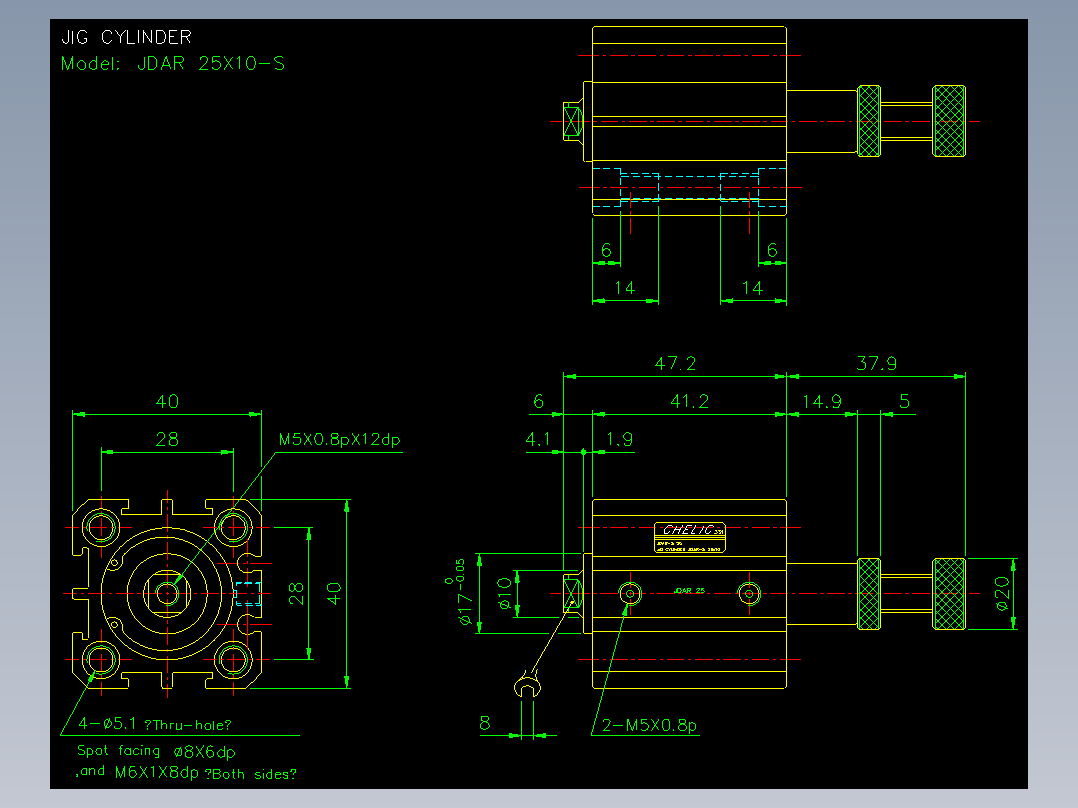
Task: Select the 'and M6X1X8dp ?Both sides?' note
Action: point(186,773)
